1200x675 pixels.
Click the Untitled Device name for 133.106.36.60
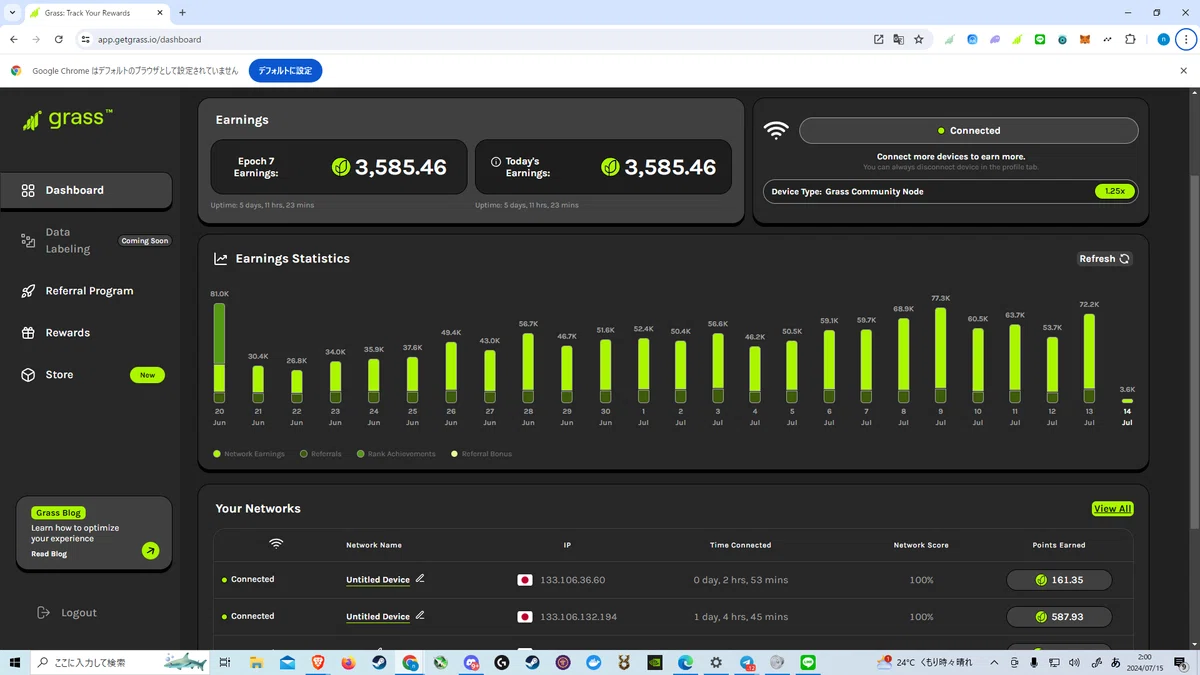coord(378,580)
